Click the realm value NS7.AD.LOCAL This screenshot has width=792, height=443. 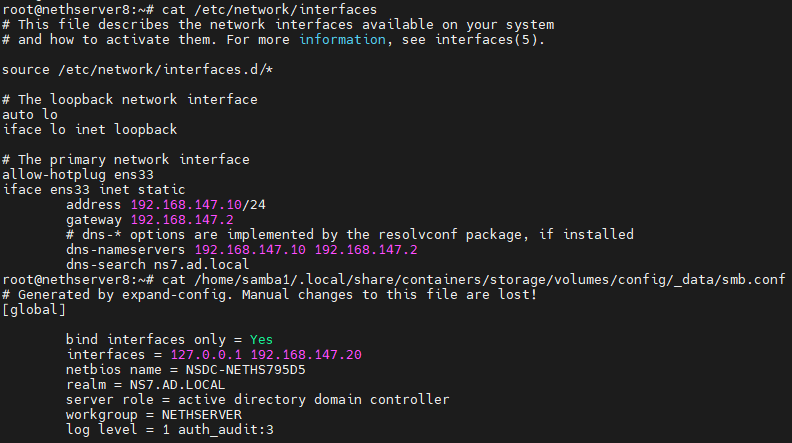coord(177,384)
